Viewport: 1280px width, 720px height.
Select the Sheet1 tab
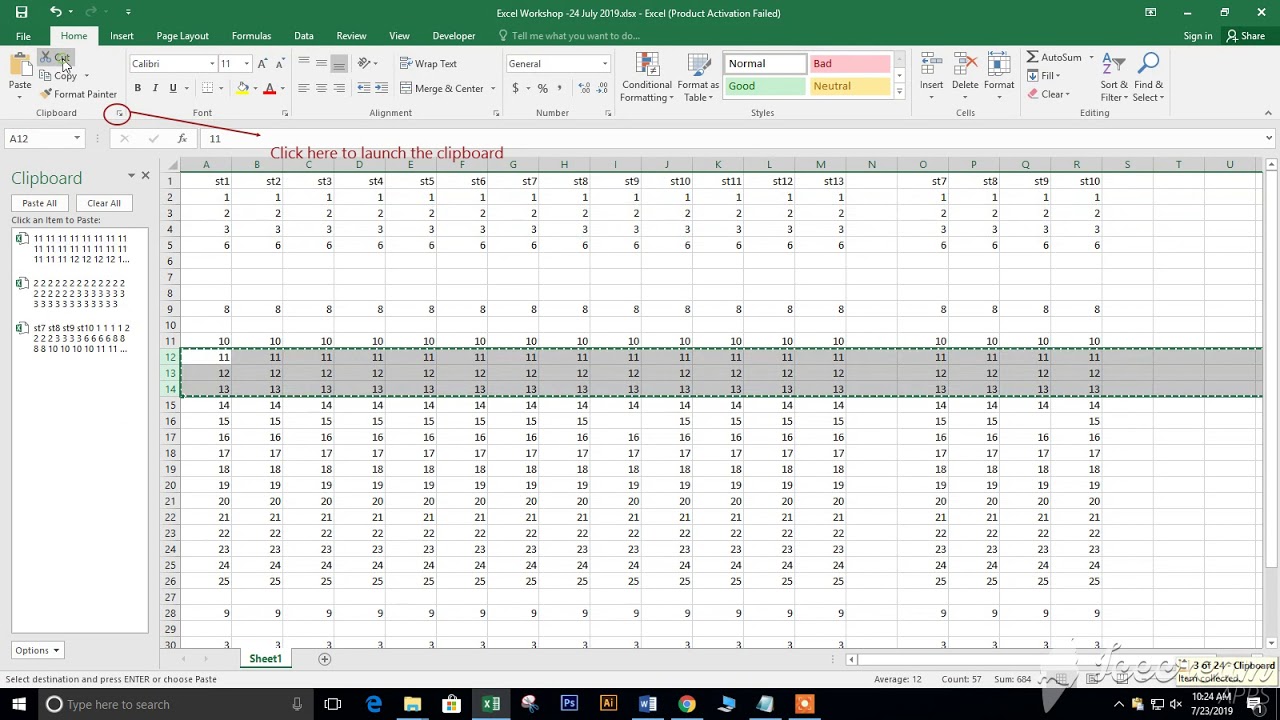(265, 659)
